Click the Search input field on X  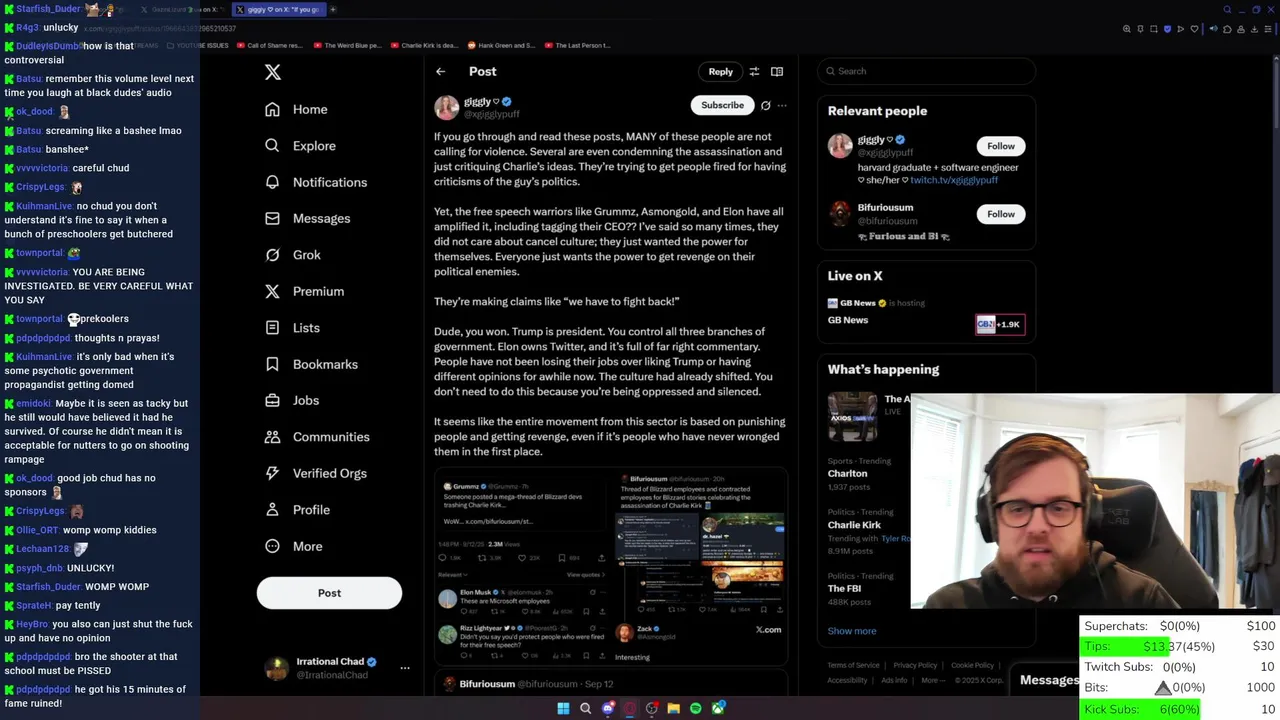point(926,71)
